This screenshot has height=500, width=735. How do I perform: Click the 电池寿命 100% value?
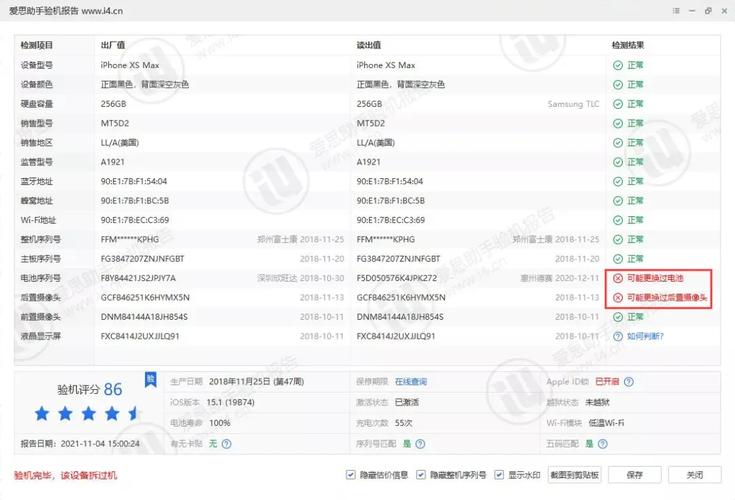click(219, 423)
